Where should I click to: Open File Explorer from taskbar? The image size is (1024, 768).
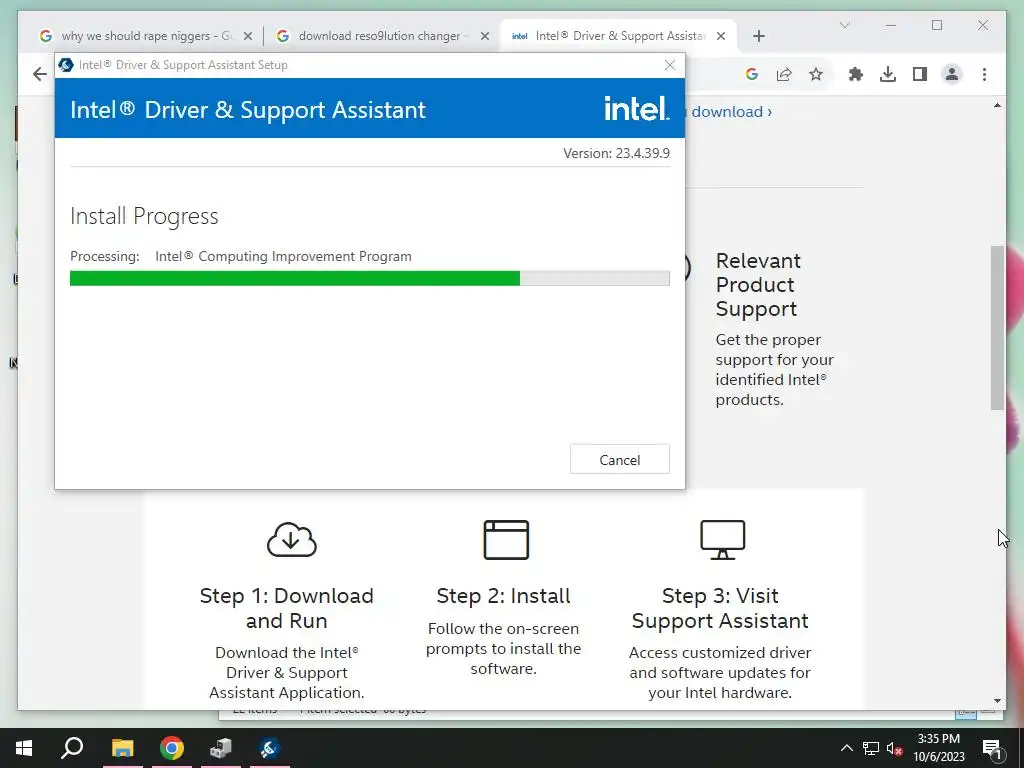click(x=122, y=748)
